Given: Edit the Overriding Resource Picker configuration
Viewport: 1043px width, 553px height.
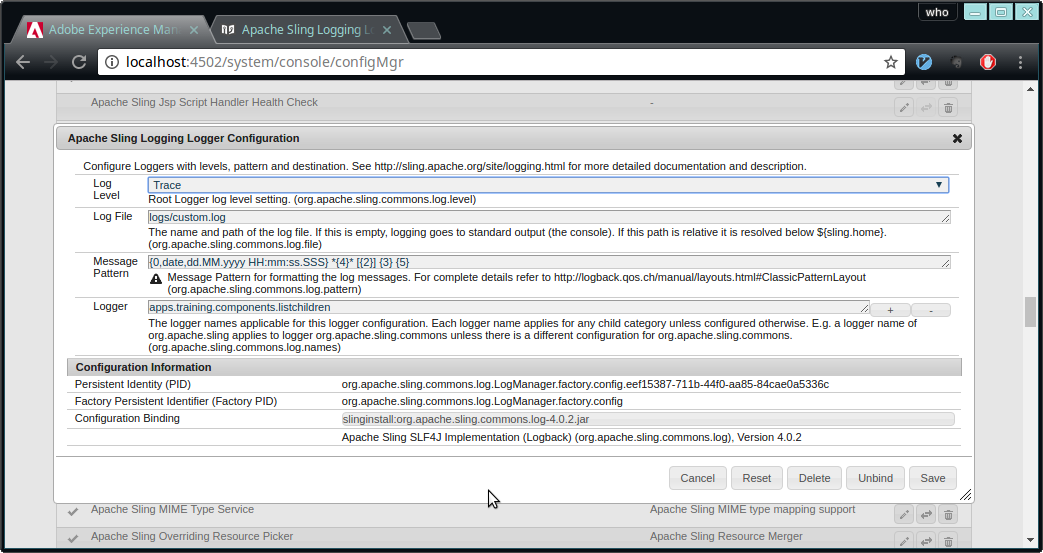Looking at the screenshot, I should (x=903, y=541).
